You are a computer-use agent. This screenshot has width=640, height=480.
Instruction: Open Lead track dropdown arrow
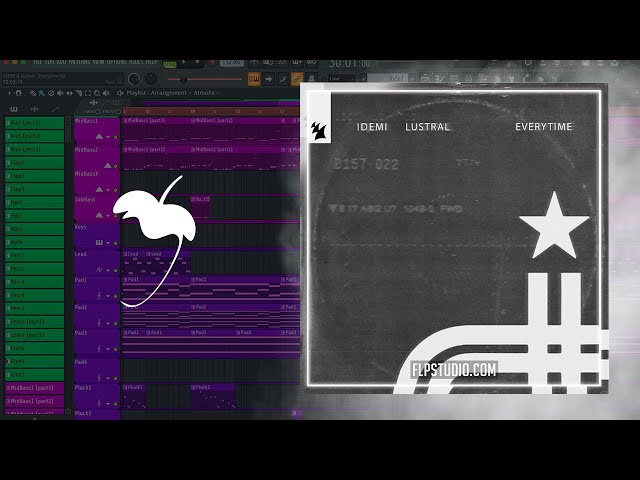(108, 270)
